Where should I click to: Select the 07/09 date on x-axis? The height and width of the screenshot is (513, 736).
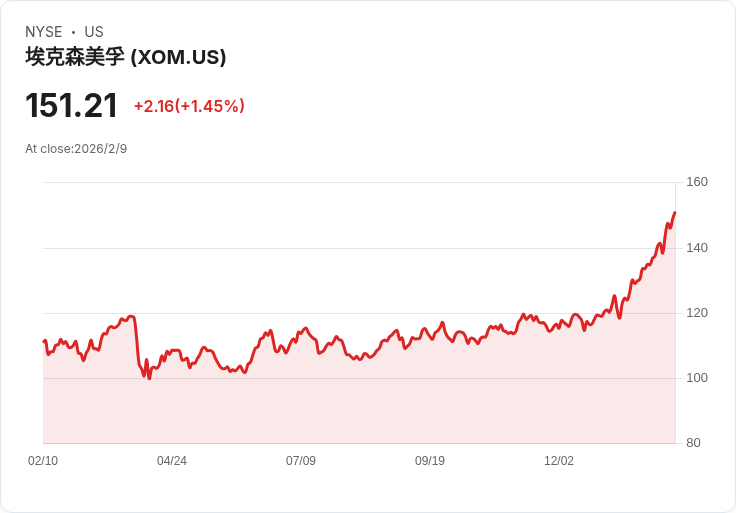(x=301, y=461)
